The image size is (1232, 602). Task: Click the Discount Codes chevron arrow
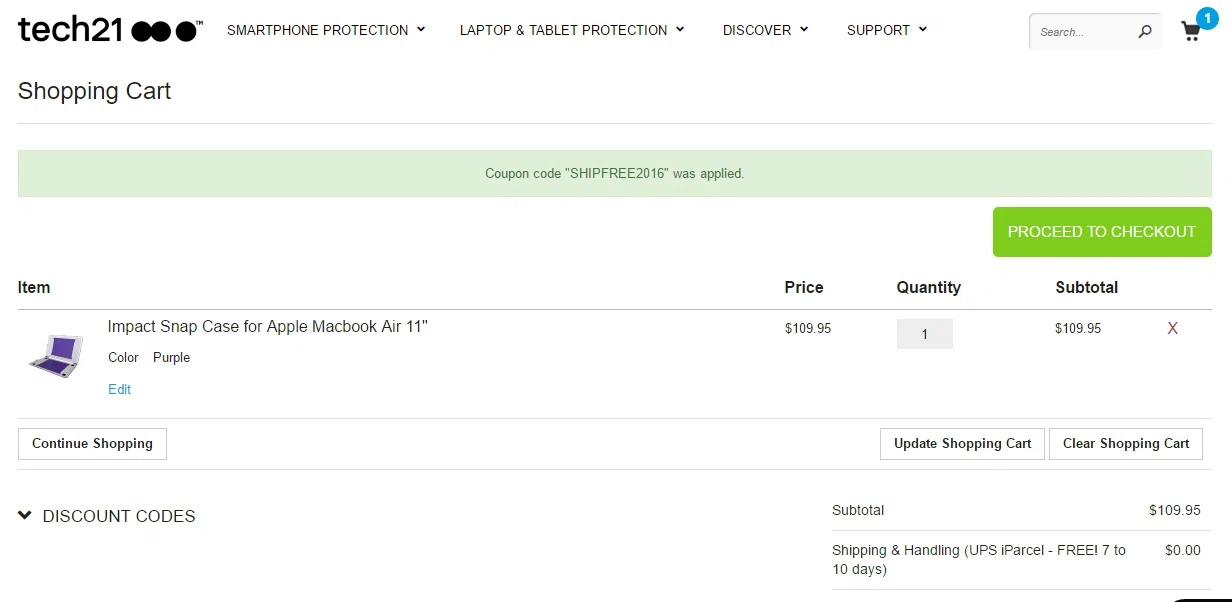25,516
